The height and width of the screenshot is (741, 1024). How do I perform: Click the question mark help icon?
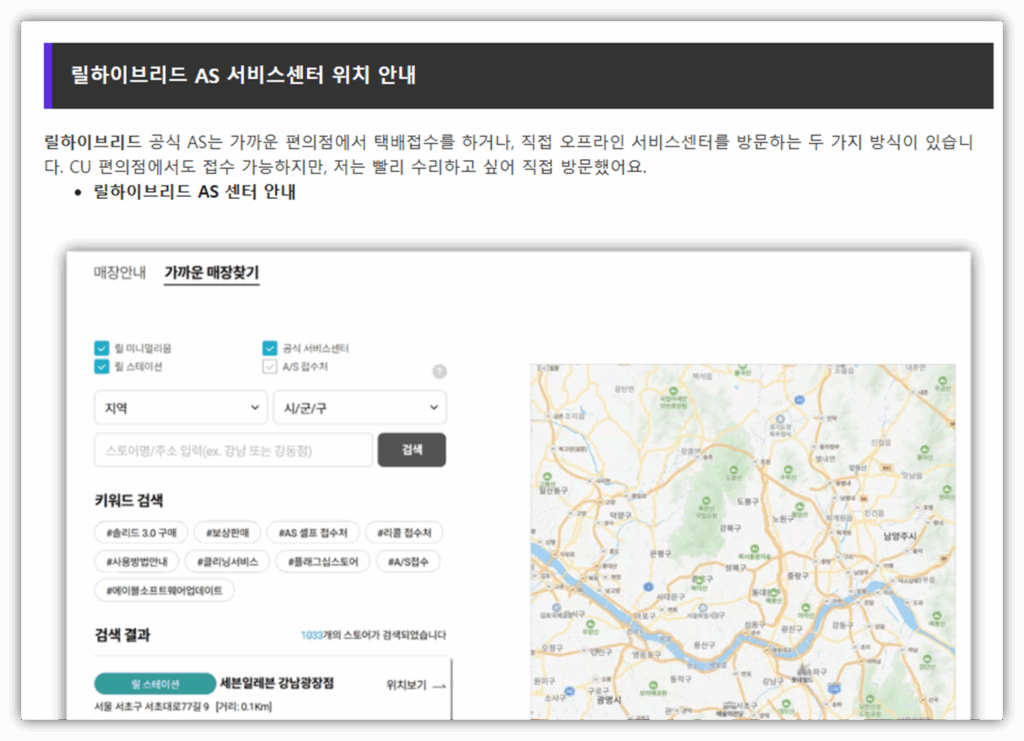coord(440,371)
